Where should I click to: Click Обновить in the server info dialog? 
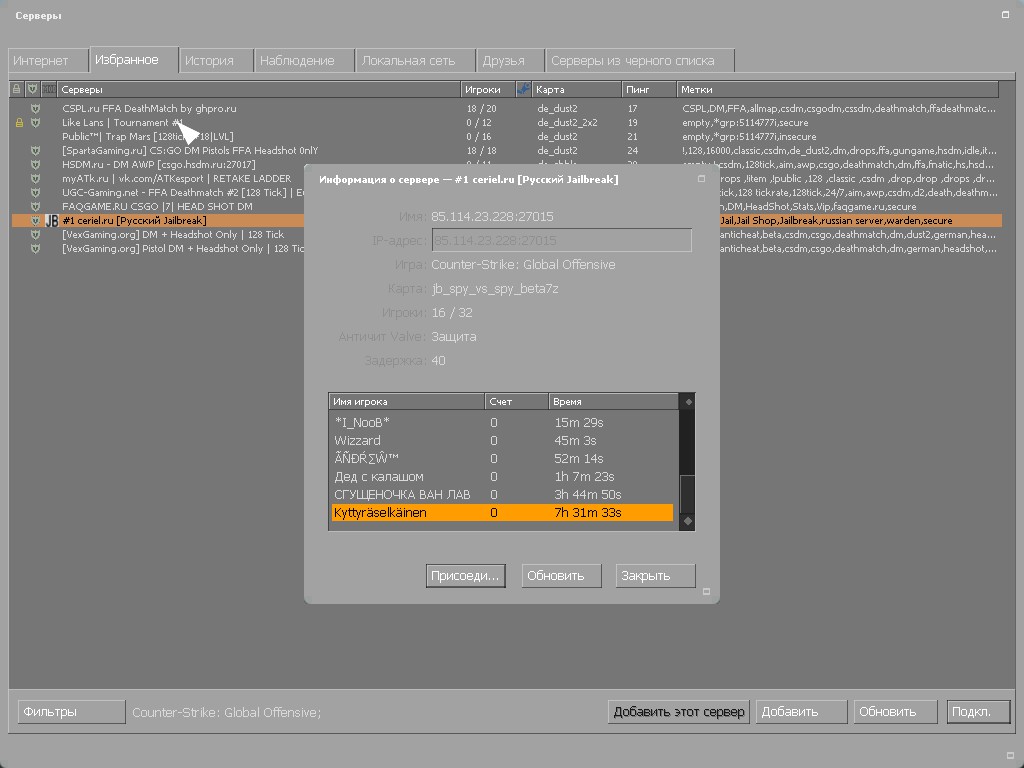click(562, 576)
